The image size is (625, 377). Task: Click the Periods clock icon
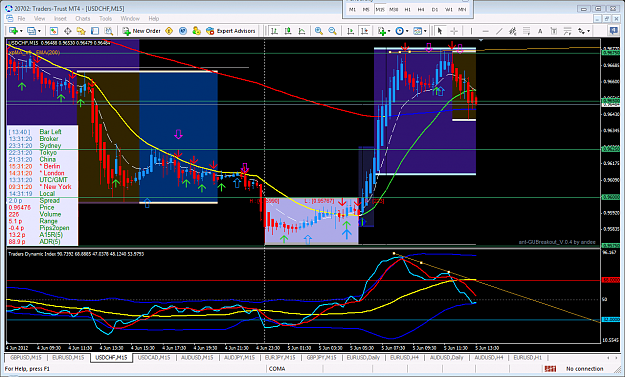[x=399, y=31]
